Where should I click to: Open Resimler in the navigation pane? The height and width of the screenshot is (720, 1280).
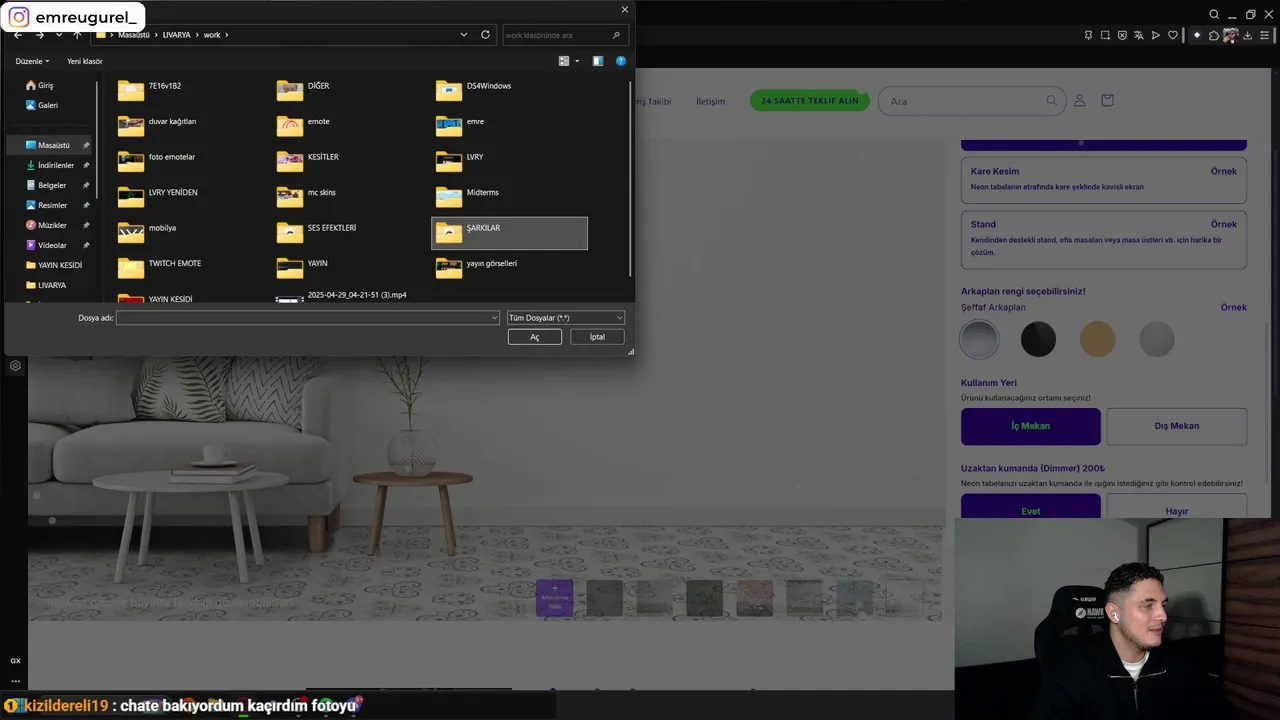(x=50, y=205)
